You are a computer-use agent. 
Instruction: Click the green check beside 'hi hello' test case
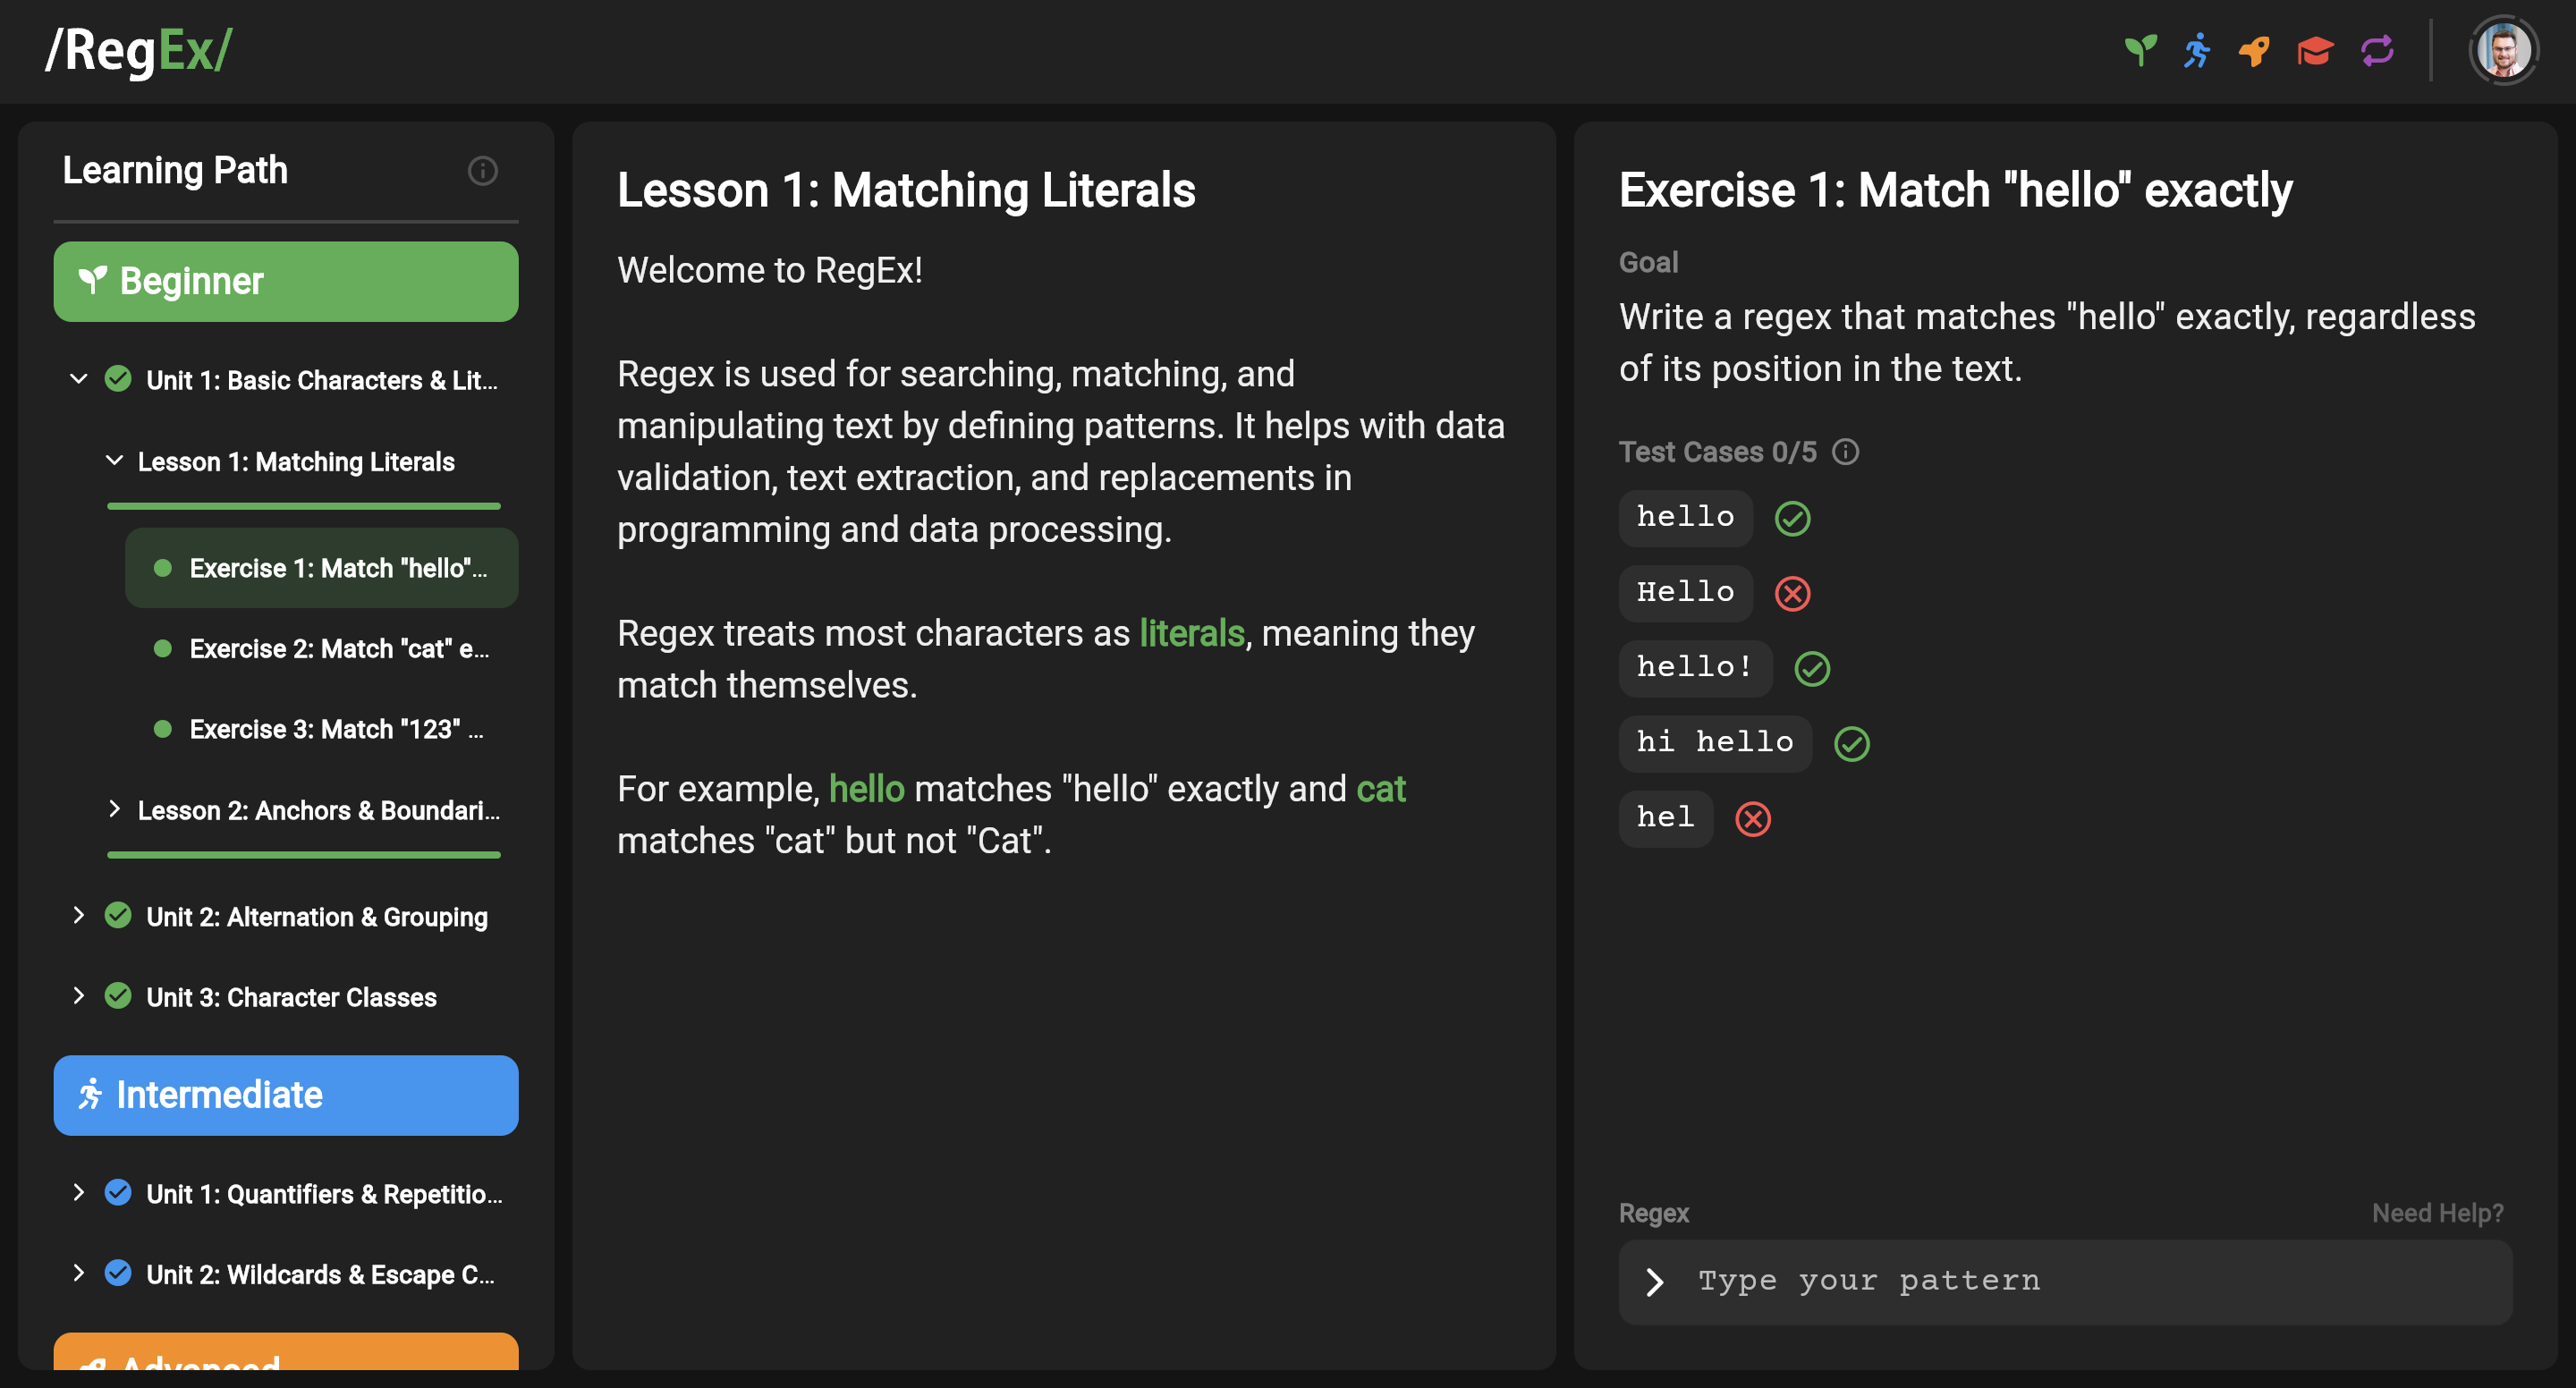1852,743
